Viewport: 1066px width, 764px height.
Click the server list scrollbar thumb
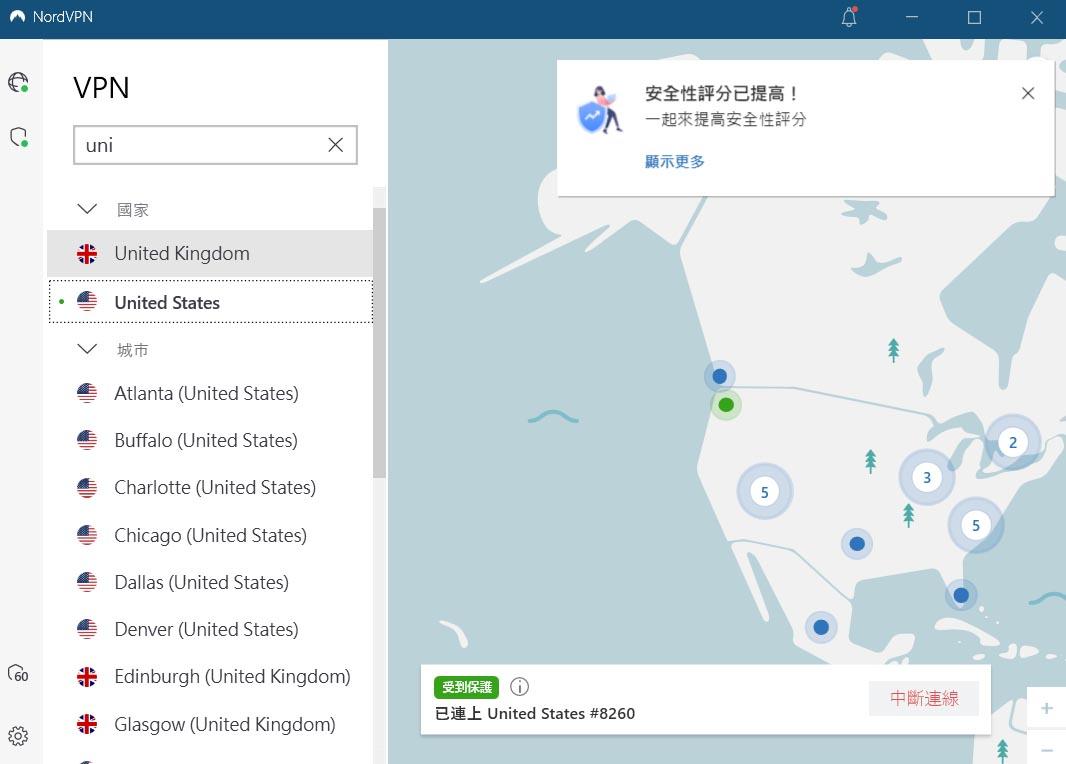pyautogui.click(x=379, y=342)
